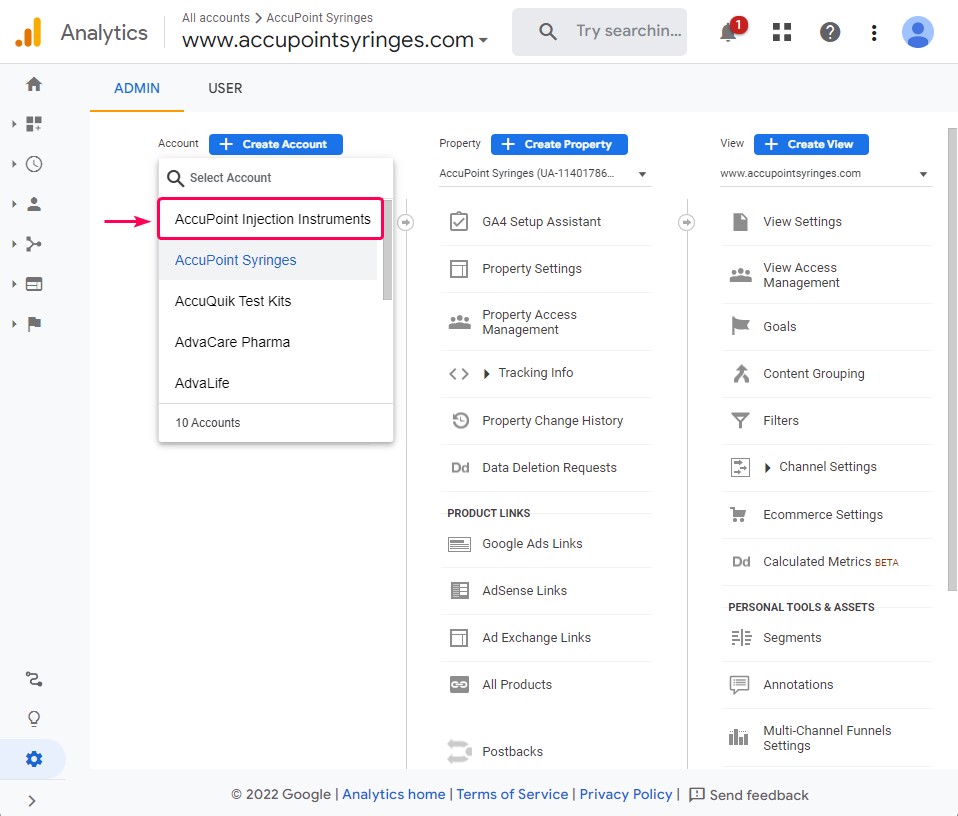Select AdvaCare Pharma account
This screenshot has width=958, height=816.
pyautogui.click(x=268, y=341)
